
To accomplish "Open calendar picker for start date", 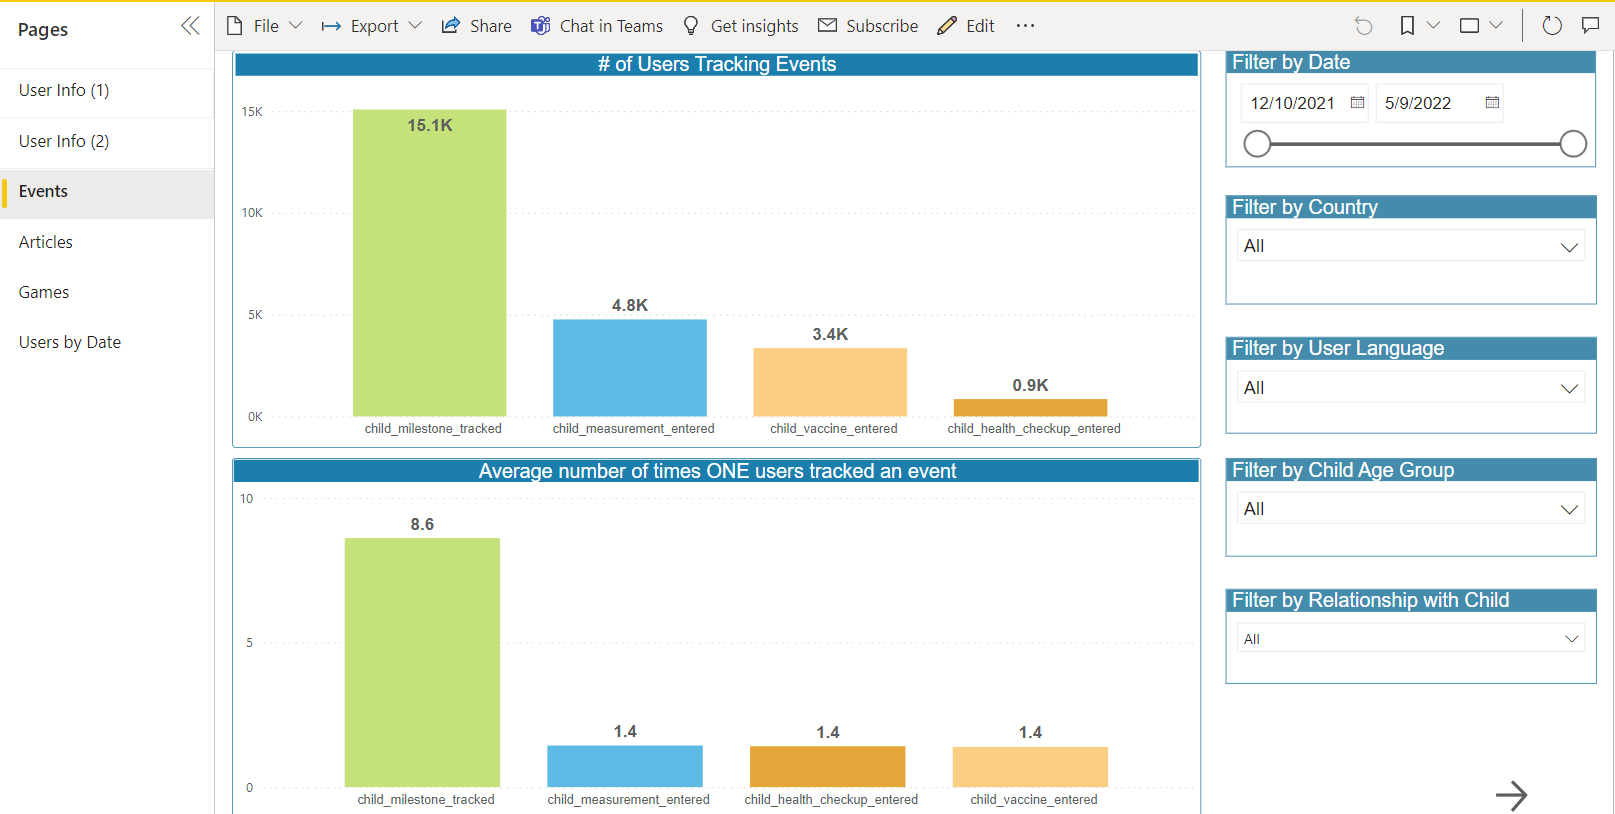I will tap(1357, 103).
